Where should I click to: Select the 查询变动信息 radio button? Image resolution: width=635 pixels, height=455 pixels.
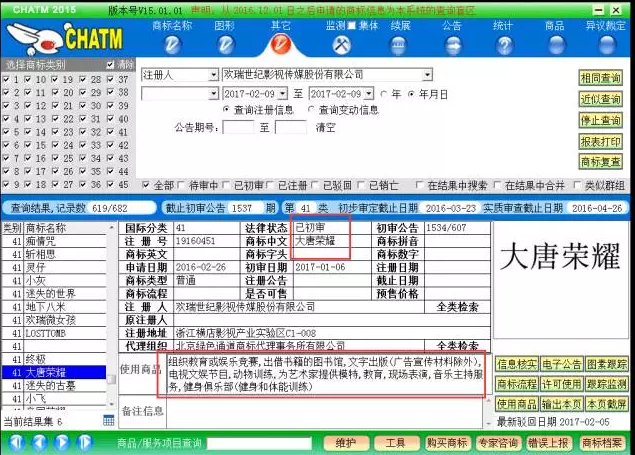click(311, 110)
